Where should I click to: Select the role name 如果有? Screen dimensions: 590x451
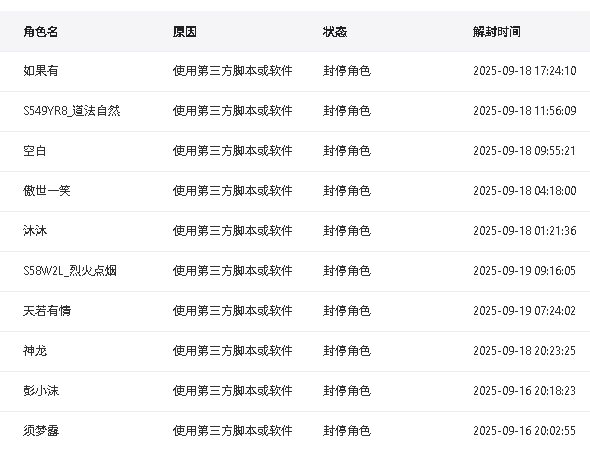41,71
